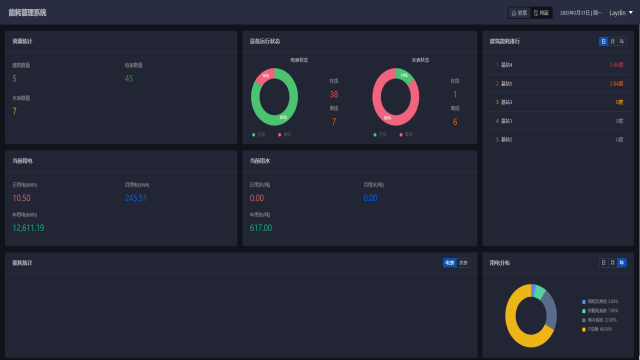Toggle the pink offline legend under the water meter chart
640x360 pixels.
[406, 135]
